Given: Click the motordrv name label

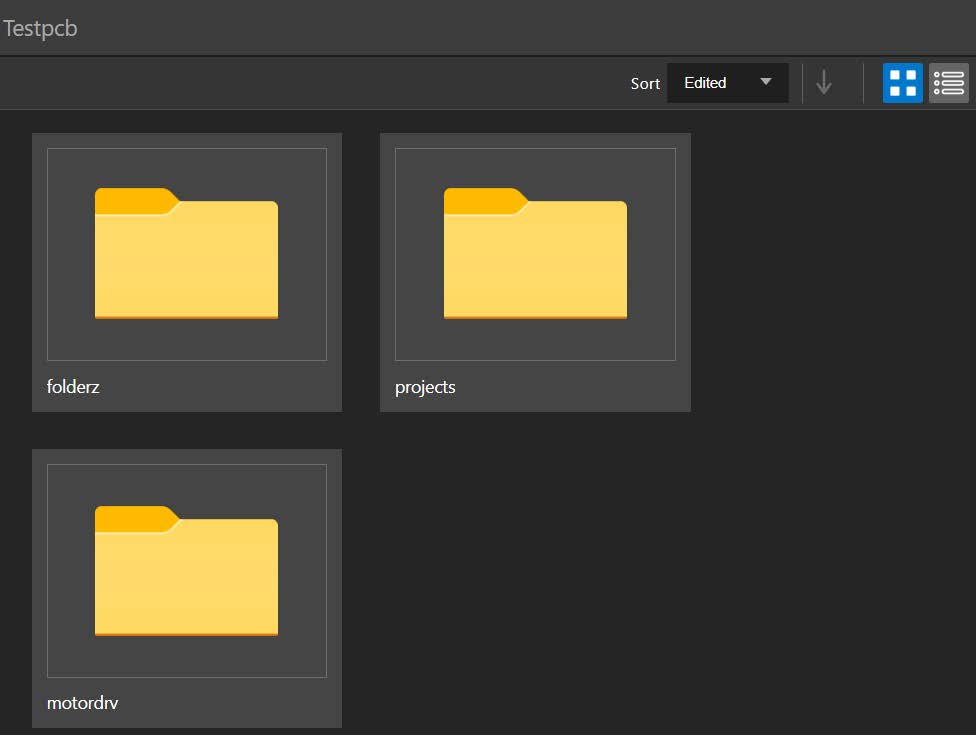Looking at the screenshot, I should (x=83, y=703).
